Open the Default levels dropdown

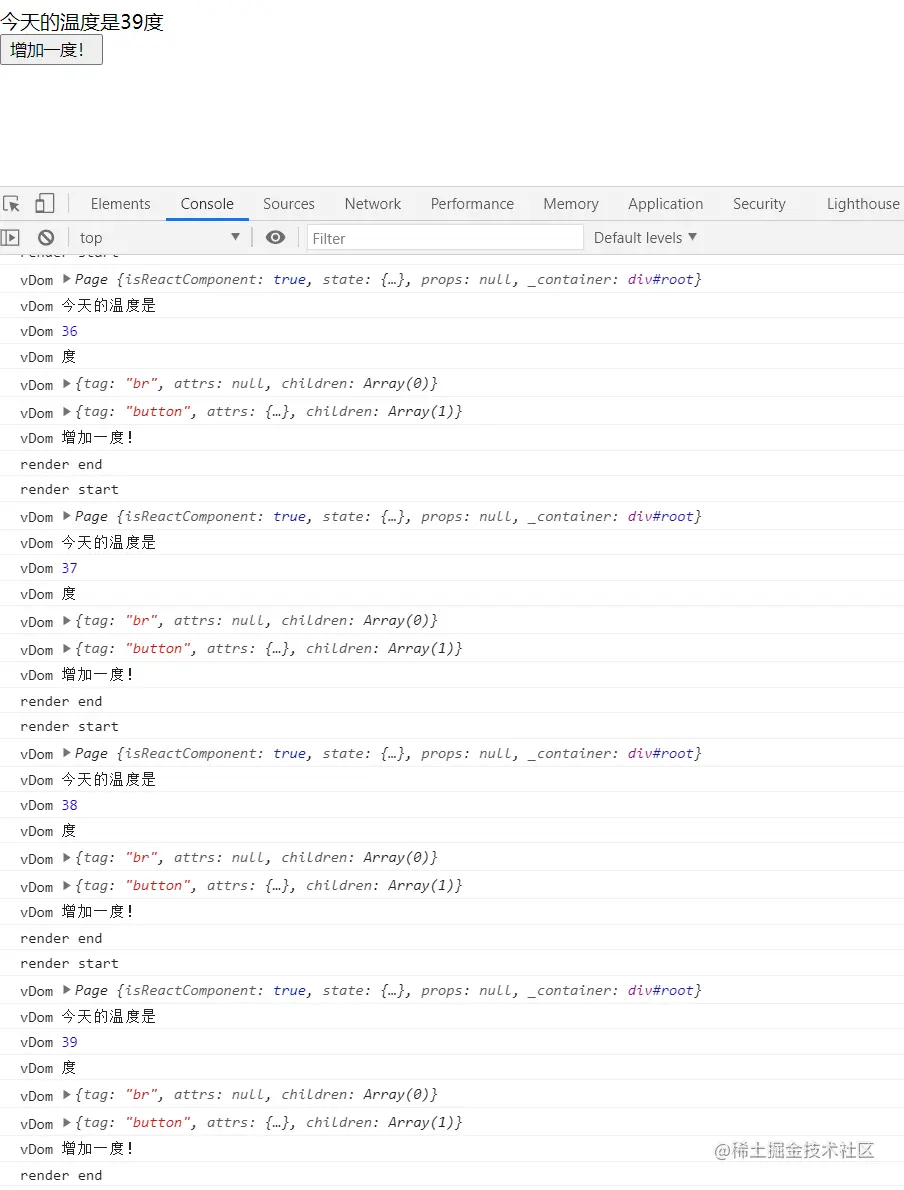click(x=645, y=238)
